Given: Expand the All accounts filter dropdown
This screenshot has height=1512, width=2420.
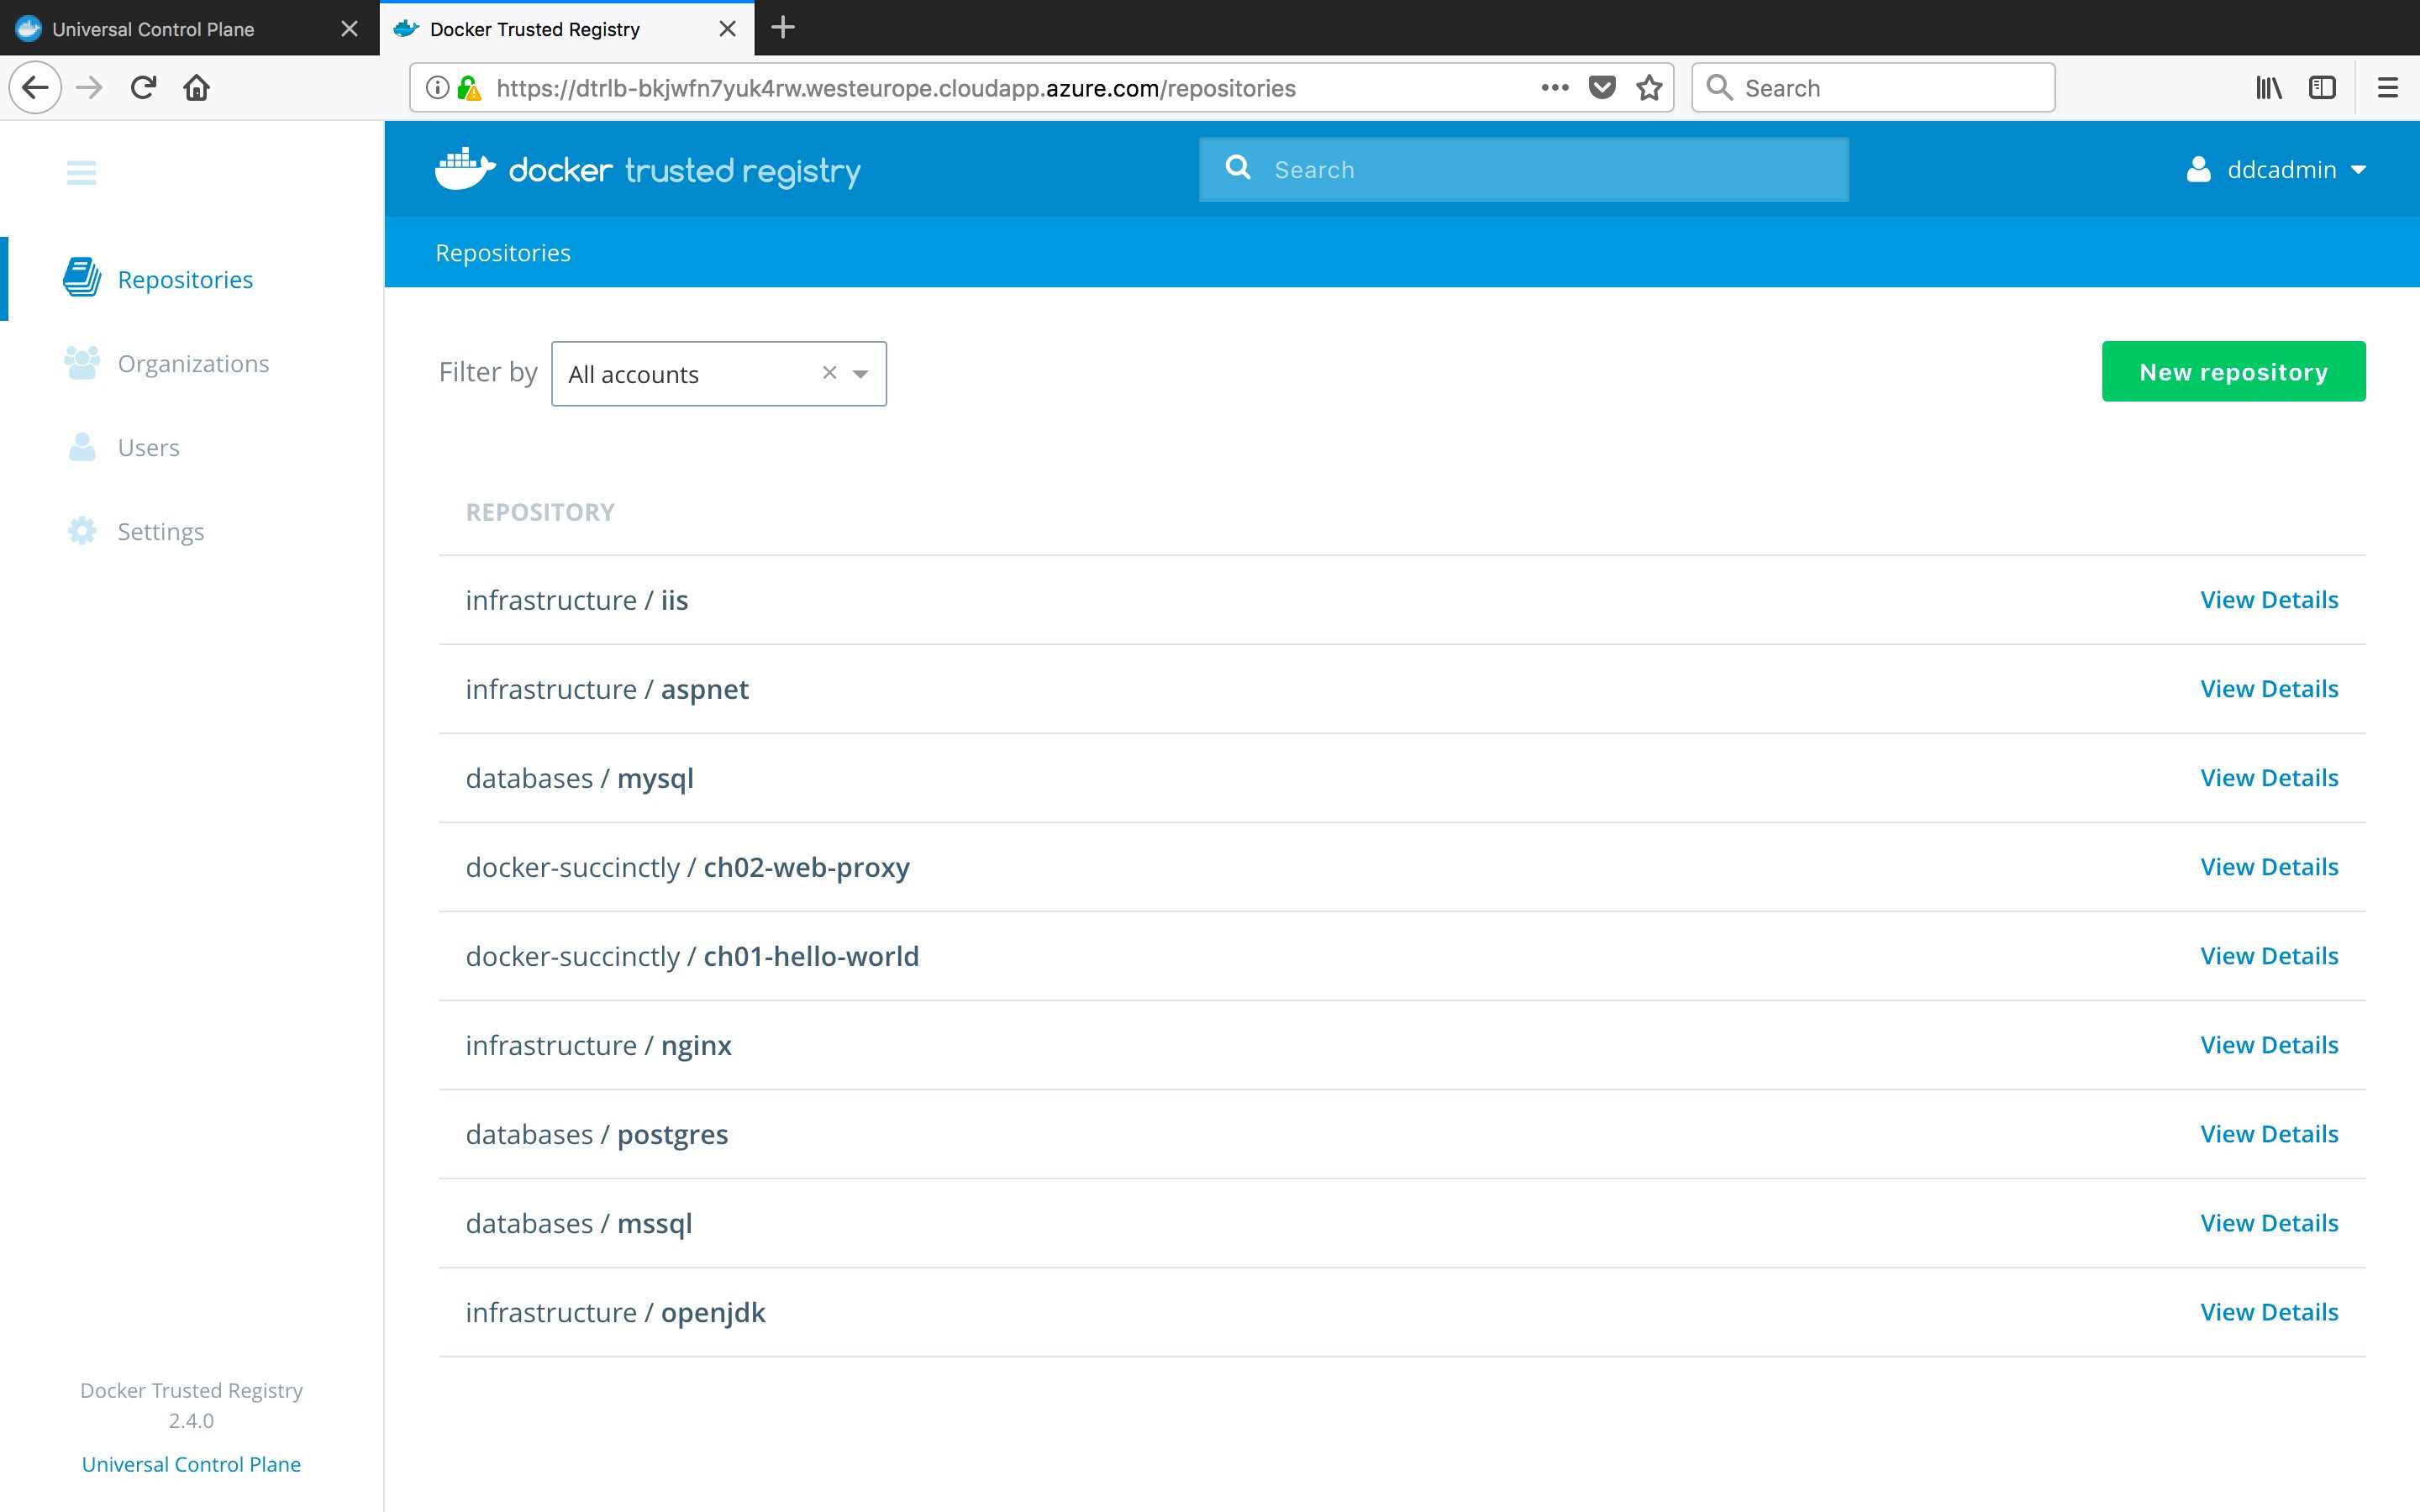Looking at the screenshot, I should 860,373.
